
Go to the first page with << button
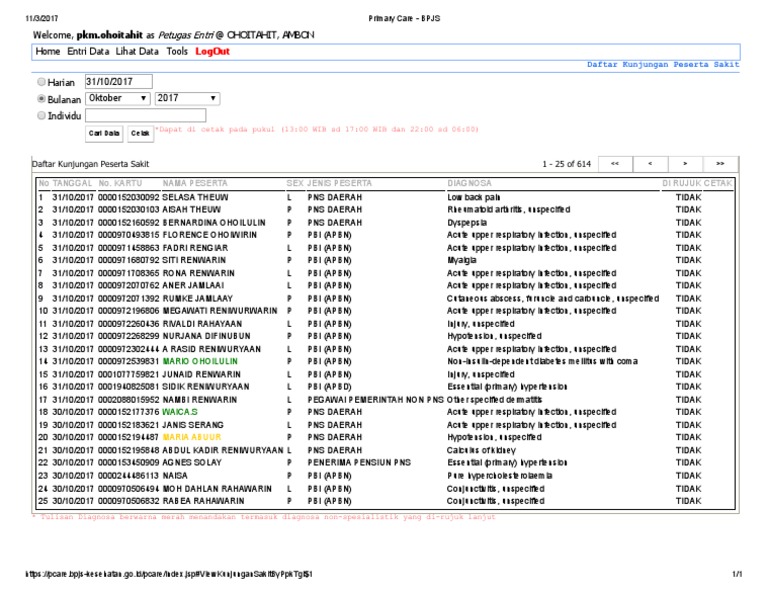pos(615,162)
